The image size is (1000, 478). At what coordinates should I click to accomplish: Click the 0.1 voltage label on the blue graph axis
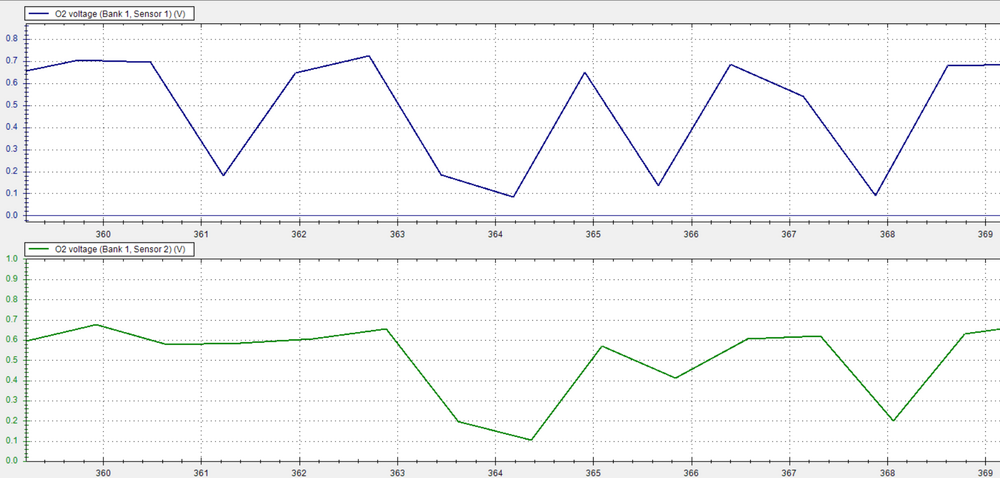click(11, 193)
